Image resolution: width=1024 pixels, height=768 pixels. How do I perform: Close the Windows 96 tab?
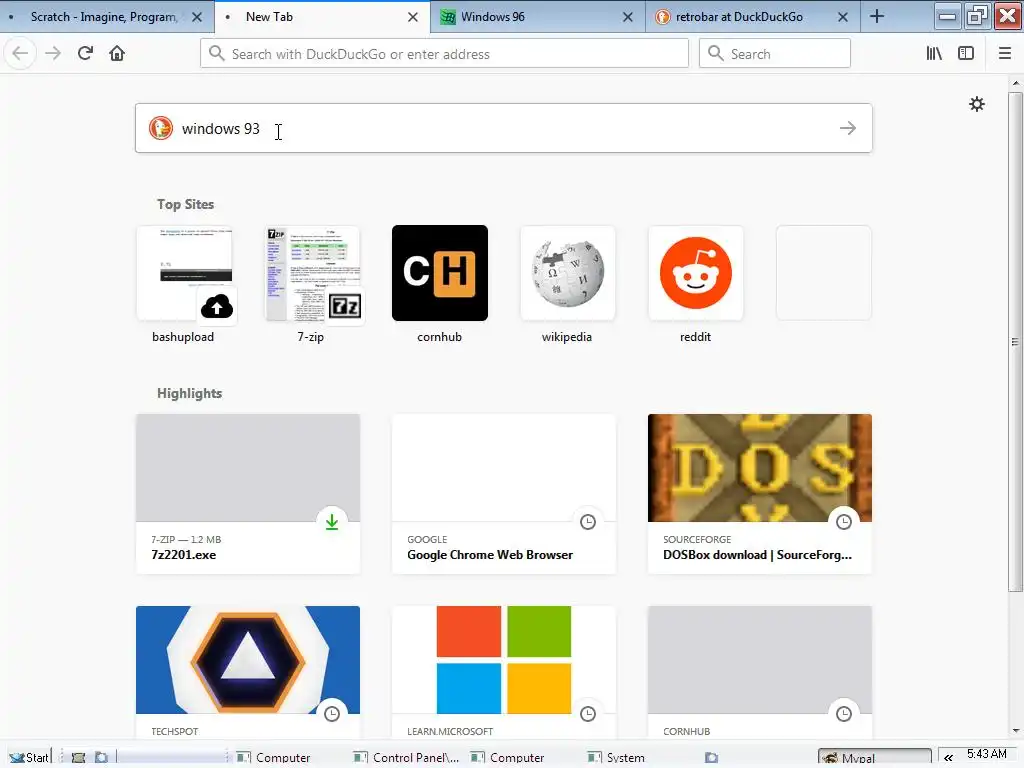tap(628, 17)
